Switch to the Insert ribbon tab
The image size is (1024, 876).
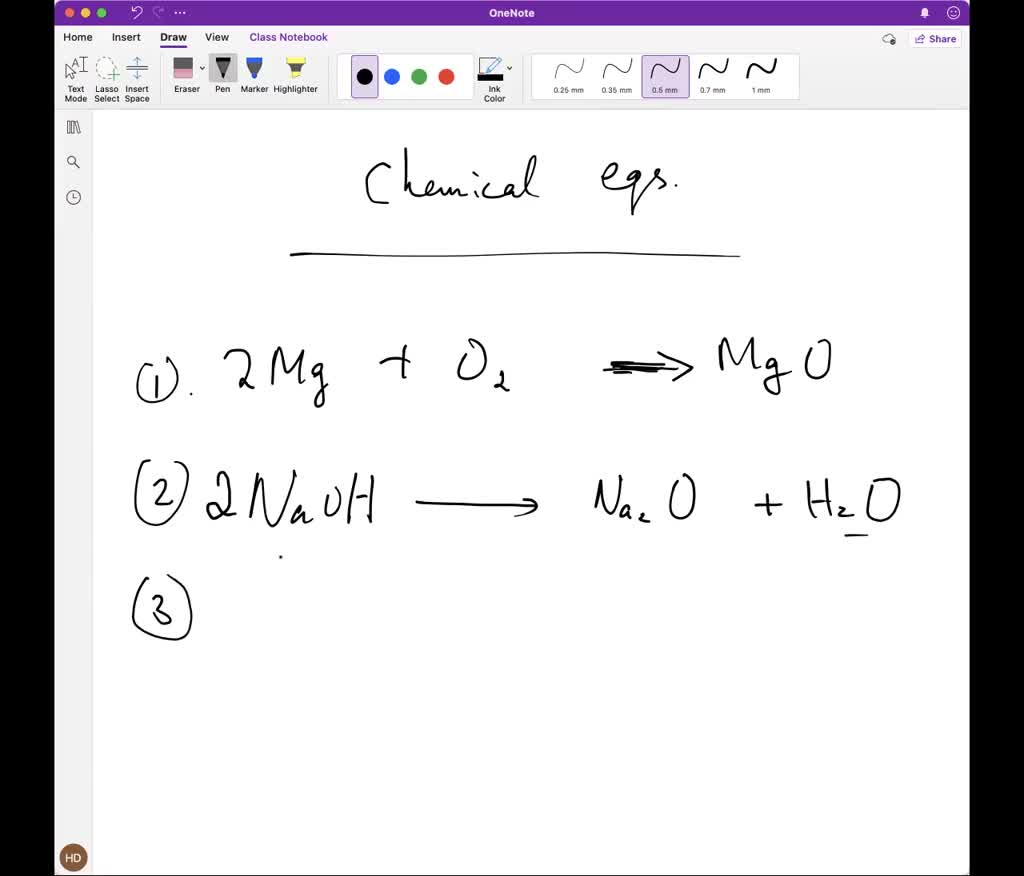pyautogui.click(x=126, y=37)
